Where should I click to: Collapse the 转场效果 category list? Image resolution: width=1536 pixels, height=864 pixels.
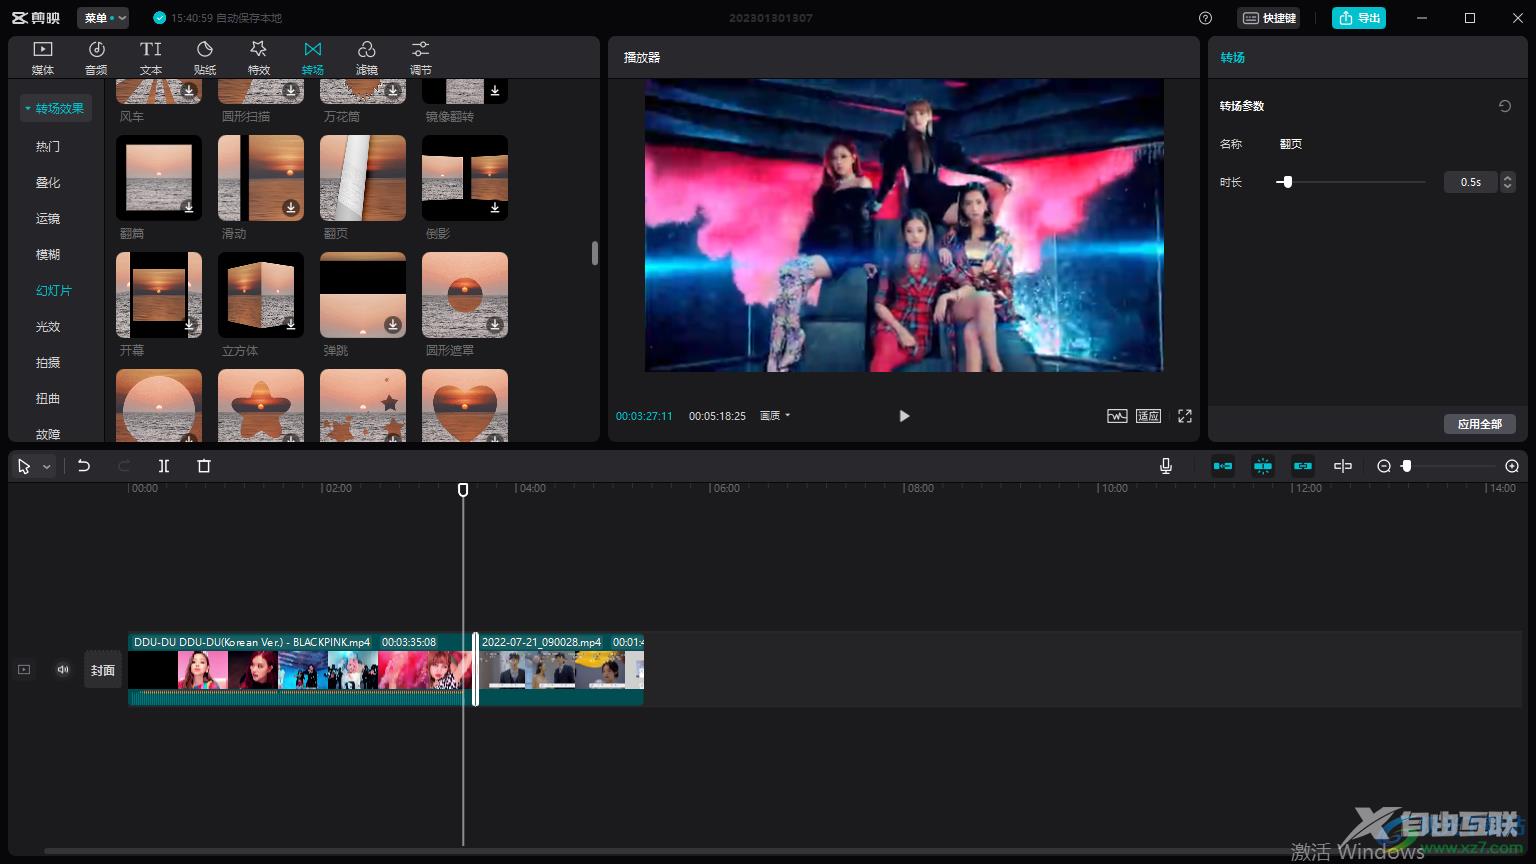pos(56,108)
